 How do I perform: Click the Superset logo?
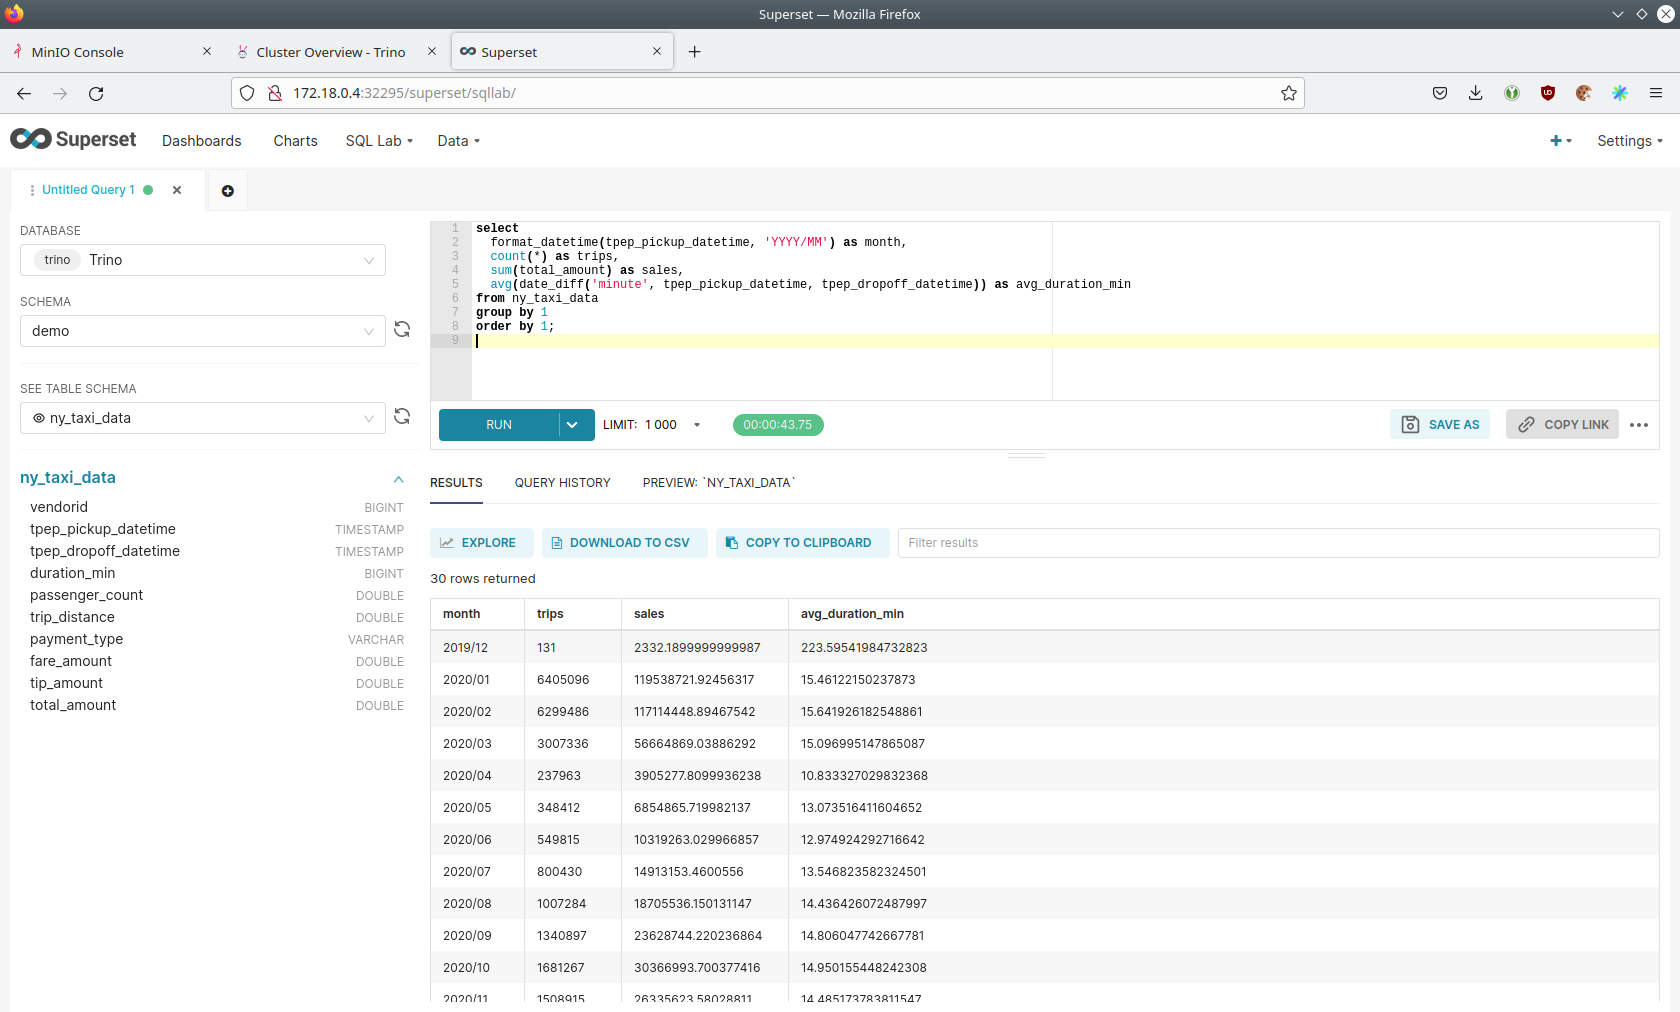73,140
